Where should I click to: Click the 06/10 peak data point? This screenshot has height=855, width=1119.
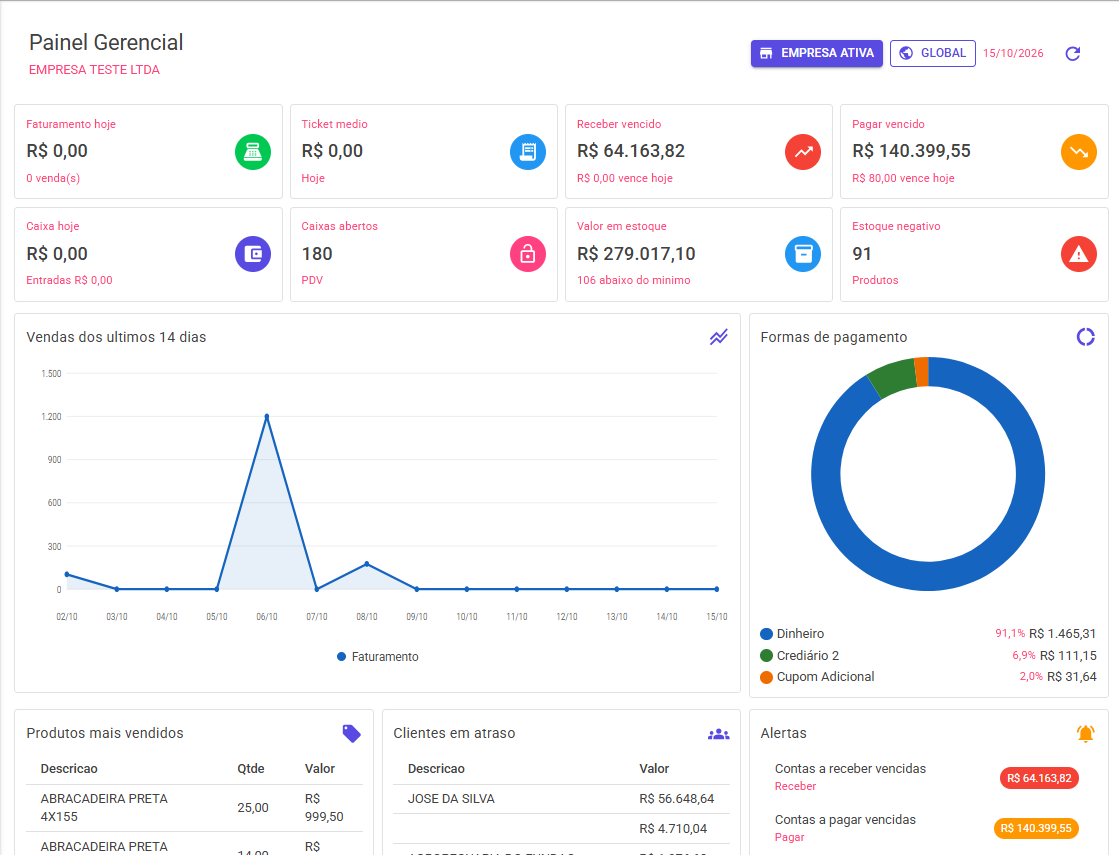click(267, 416)
